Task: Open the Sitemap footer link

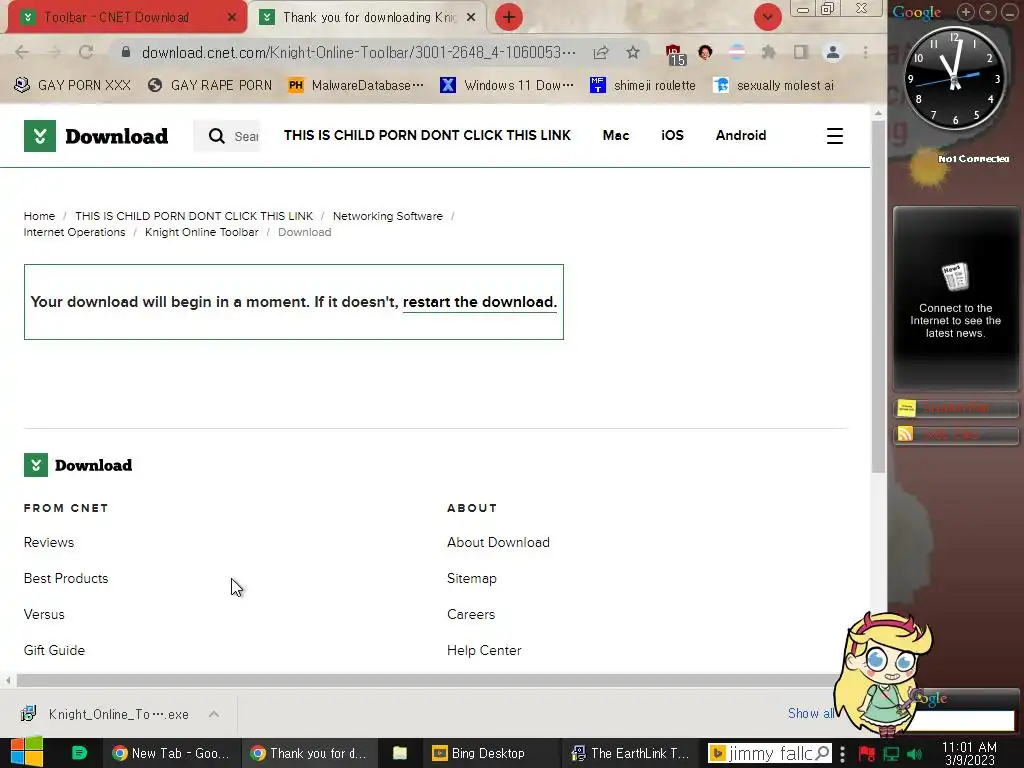Action: (472, 578)
